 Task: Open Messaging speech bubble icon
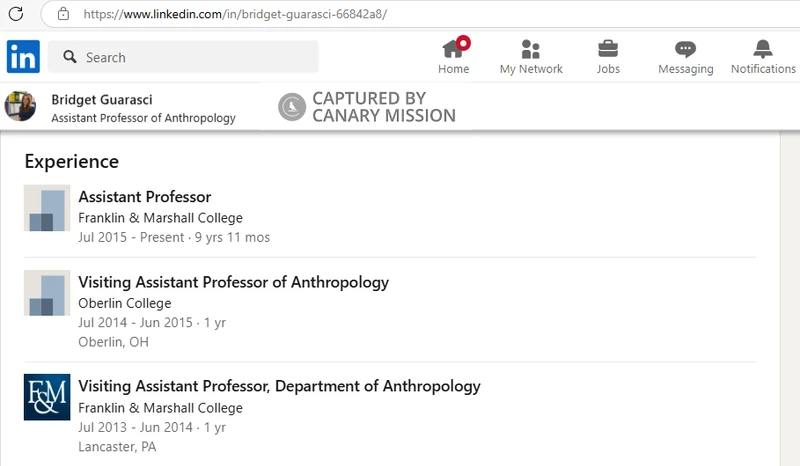(x=685, y=49)
